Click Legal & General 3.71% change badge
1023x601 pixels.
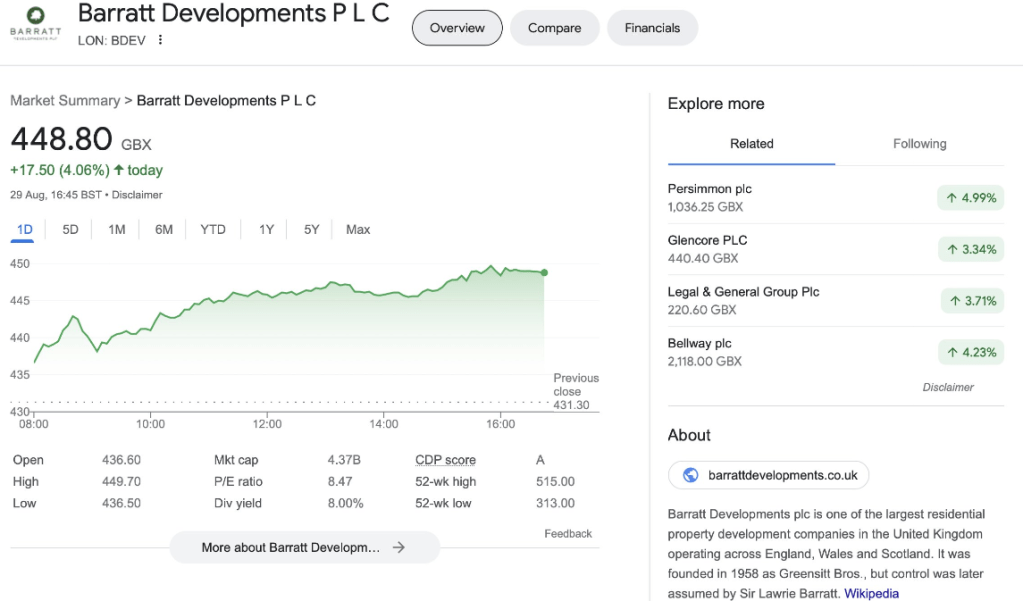coord(971,300)
